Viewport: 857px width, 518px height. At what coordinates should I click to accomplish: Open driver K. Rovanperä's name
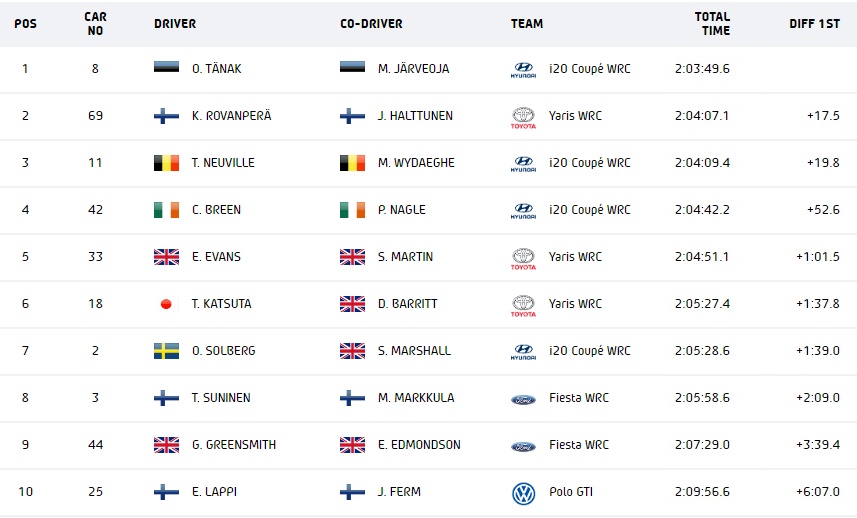pos(231,116)
